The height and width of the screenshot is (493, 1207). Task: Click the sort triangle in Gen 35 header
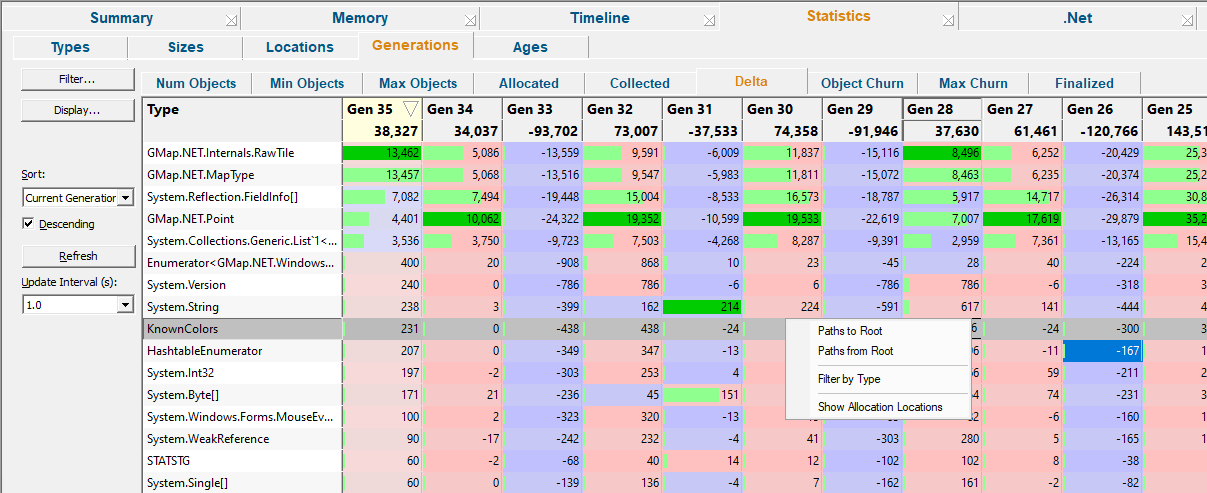pyautogui.click(x=409, y=109)
